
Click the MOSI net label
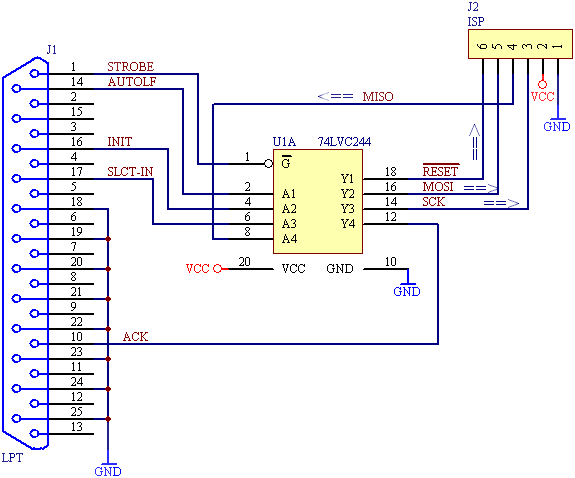click(438, 187)
